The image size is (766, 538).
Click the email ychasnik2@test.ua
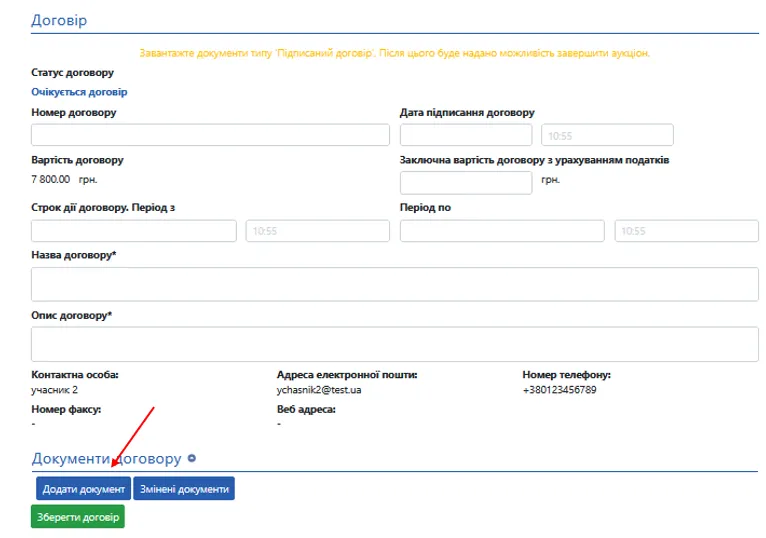point(319,390)
